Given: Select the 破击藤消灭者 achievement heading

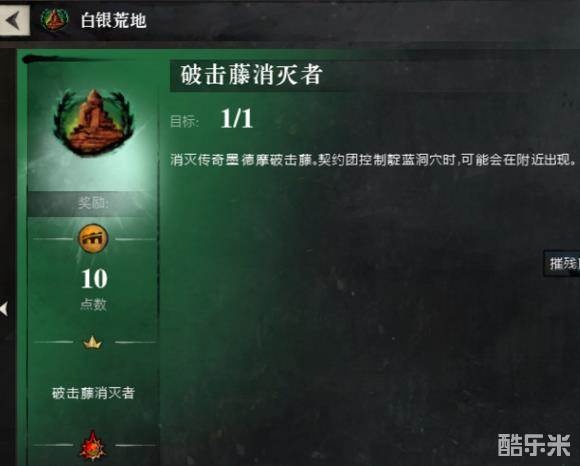Looking at the screenshot, I should 252,75.
